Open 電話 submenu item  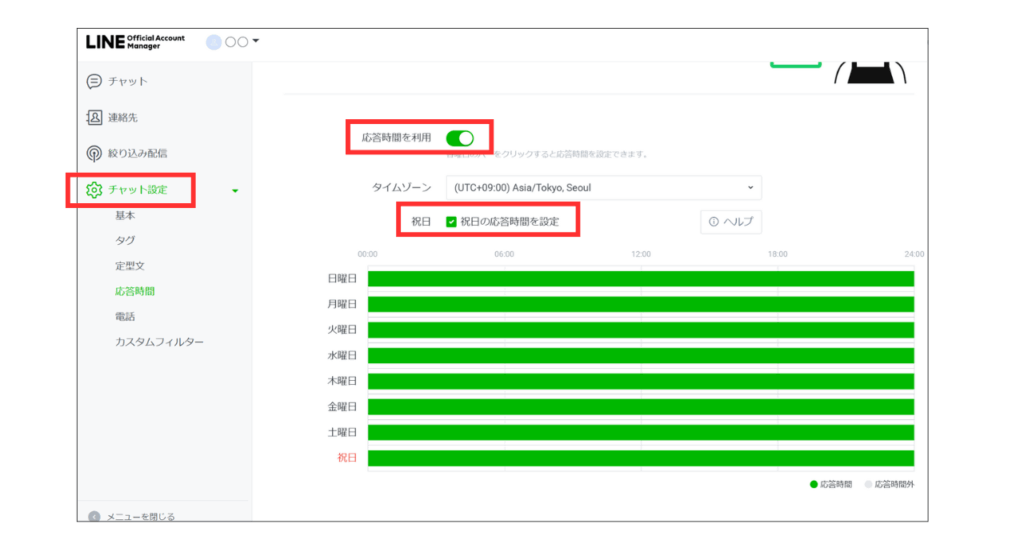coord(125,317)
